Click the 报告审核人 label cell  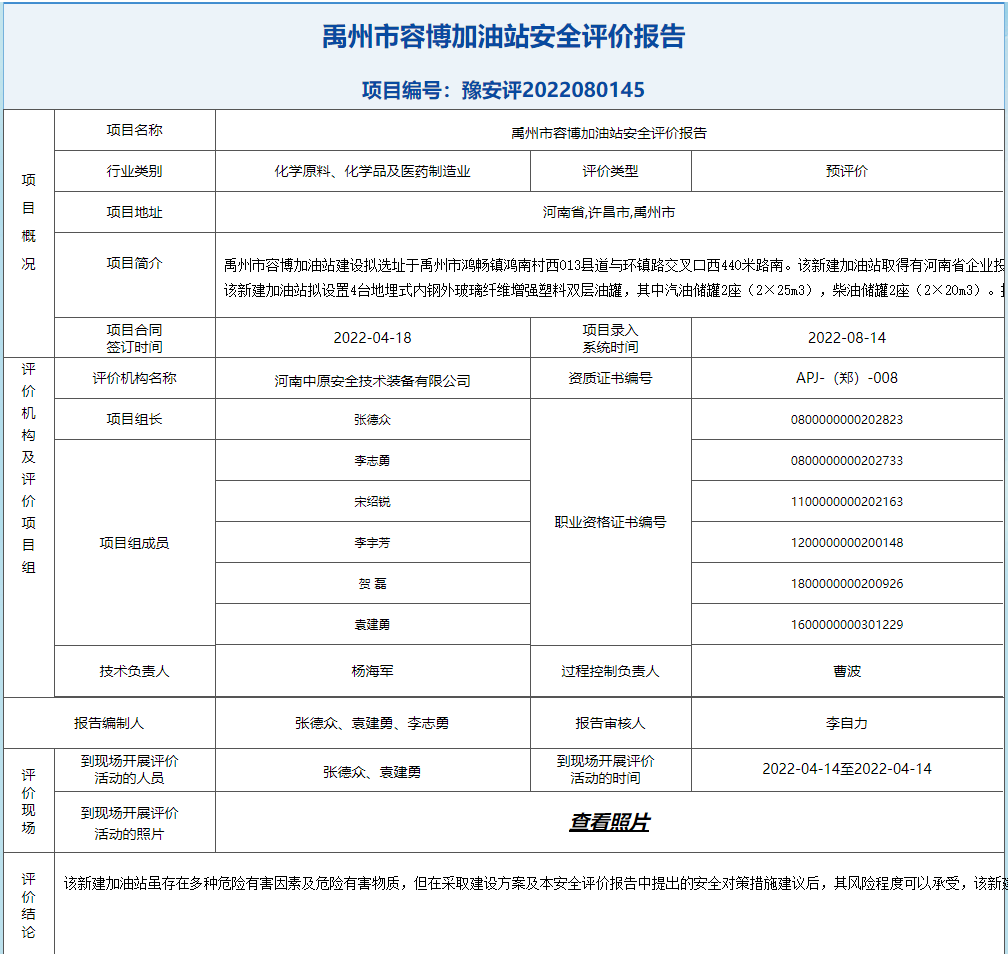click(x=610, y=723)
